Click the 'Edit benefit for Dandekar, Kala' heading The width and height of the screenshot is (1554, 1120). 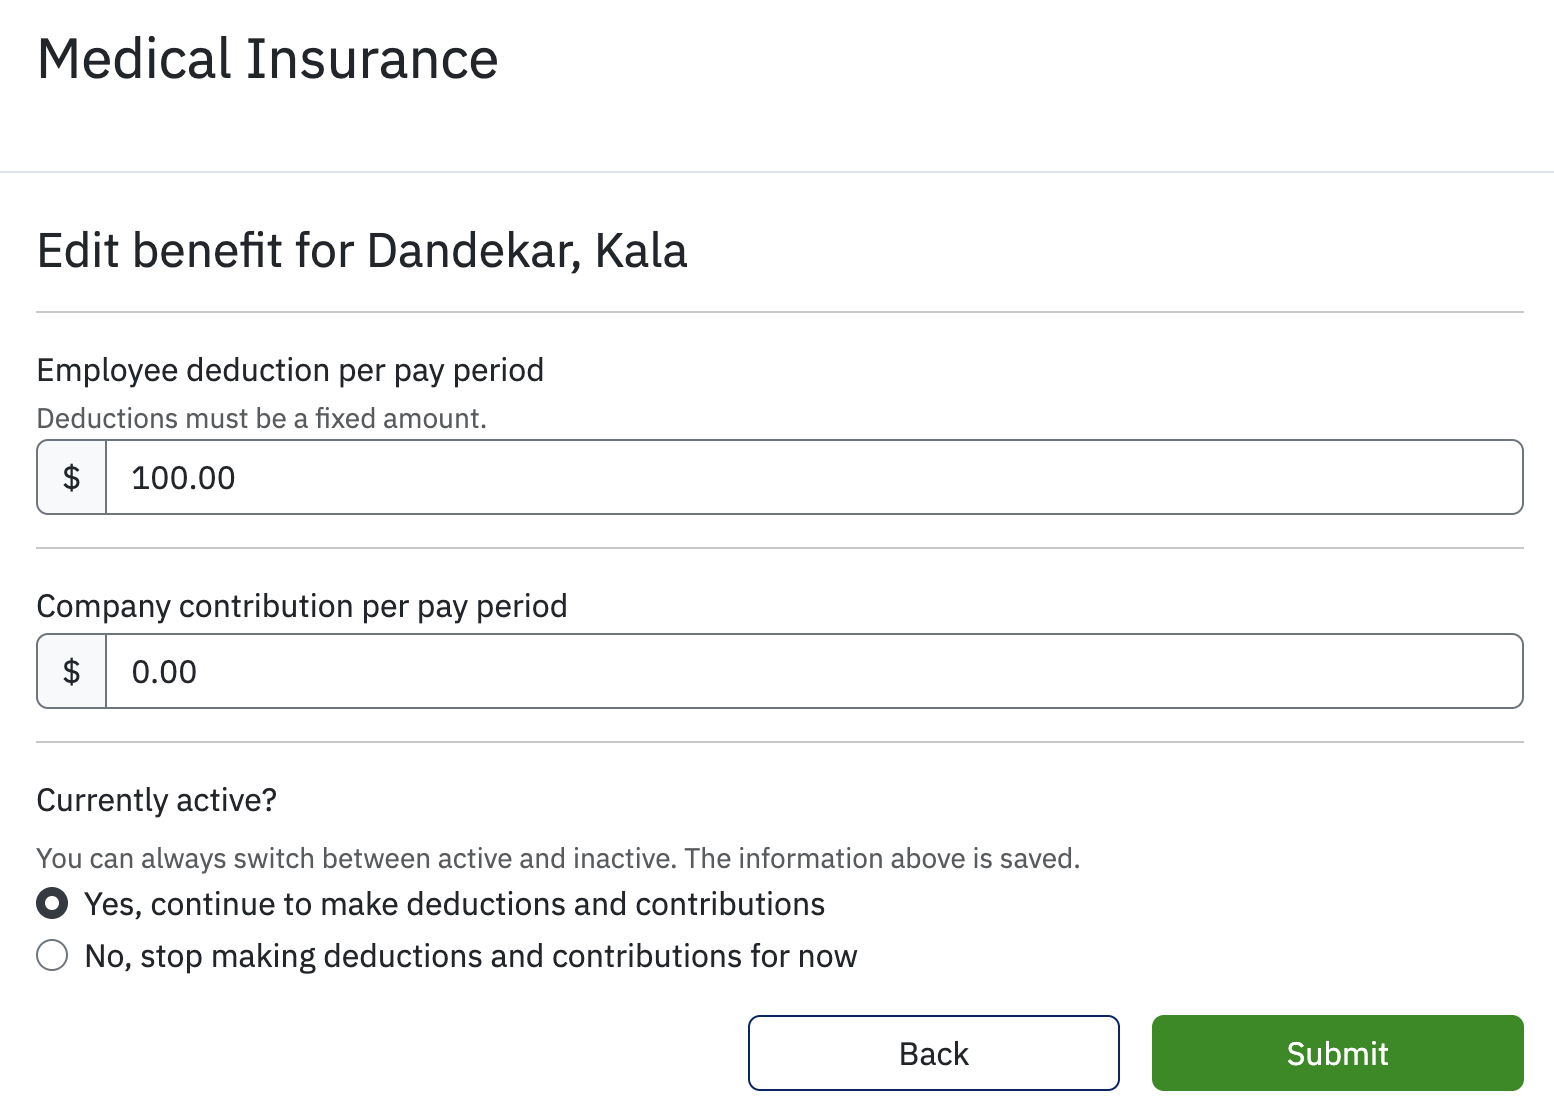coord(362,251)
